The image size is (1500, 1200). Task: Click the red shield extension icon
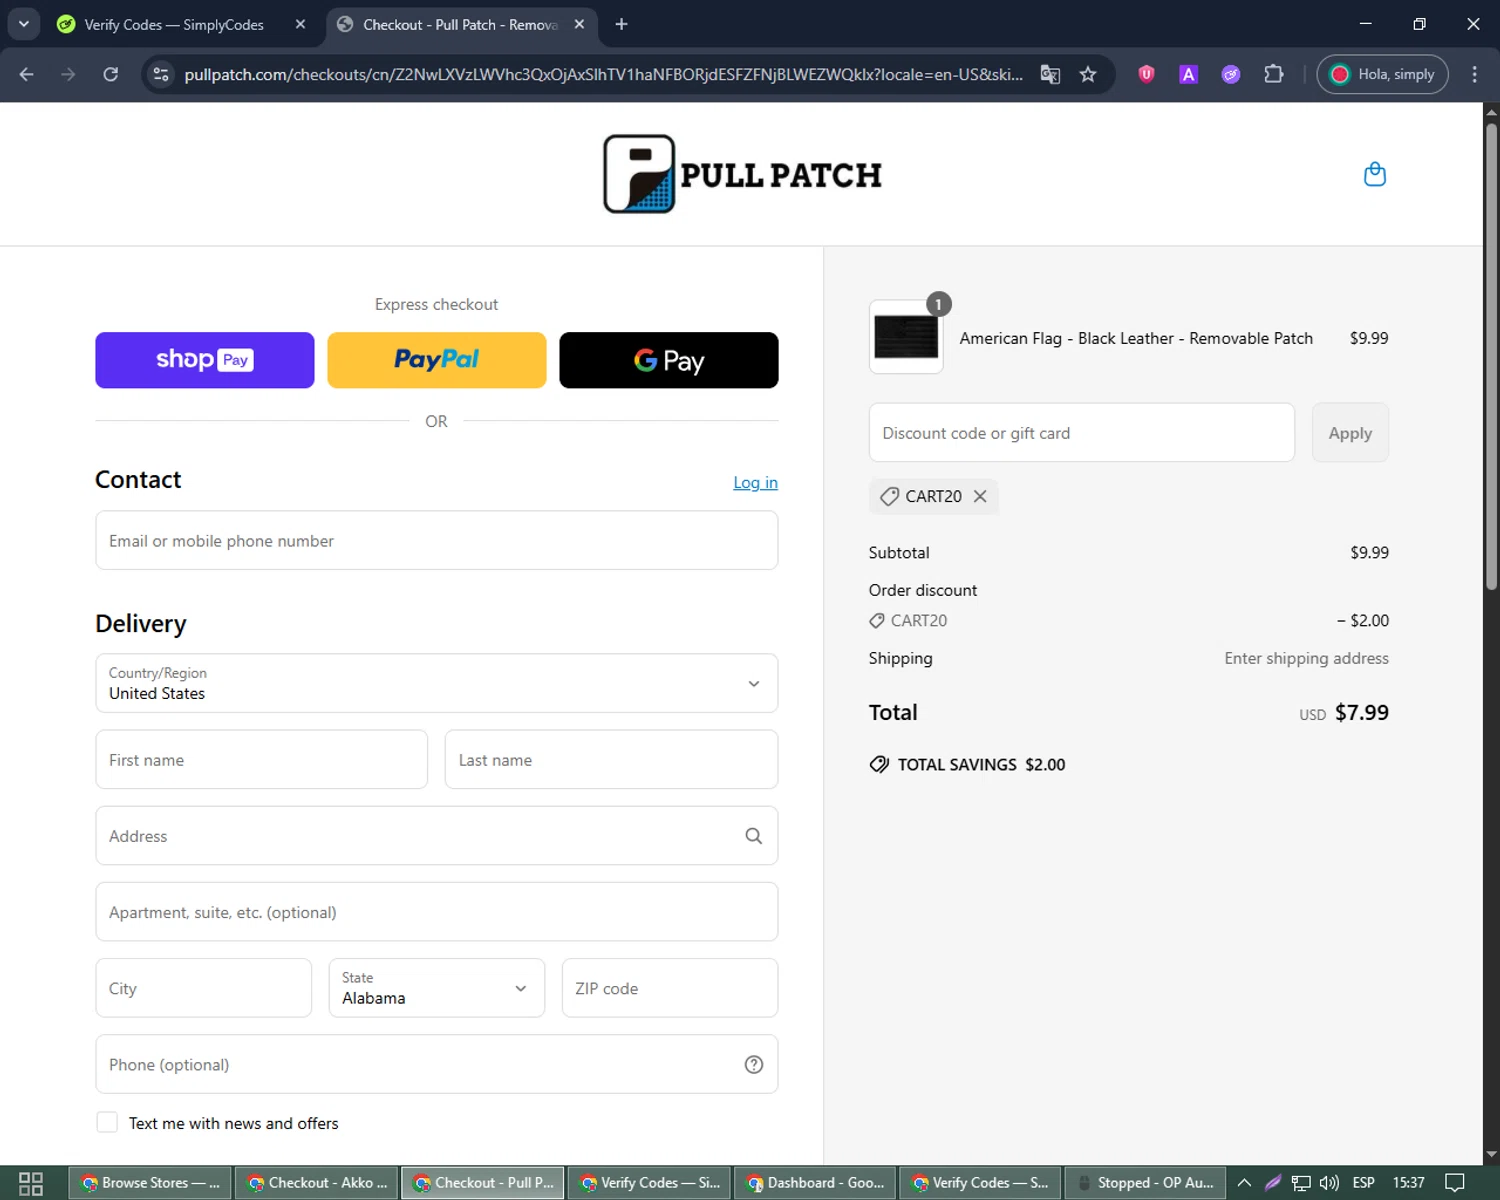[x=1147, y=74]
